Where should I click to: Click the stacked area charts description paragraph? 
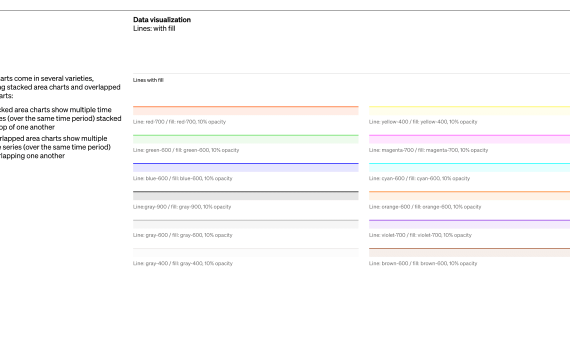[60, 119]
